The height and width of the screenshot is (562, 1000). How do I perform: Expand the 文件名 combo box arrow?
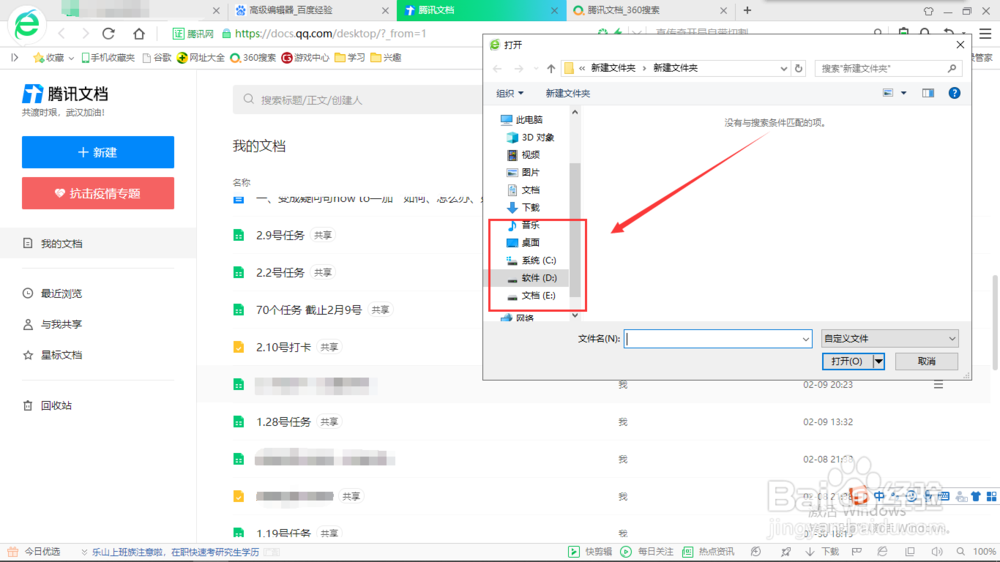click(x=805, y=339)
